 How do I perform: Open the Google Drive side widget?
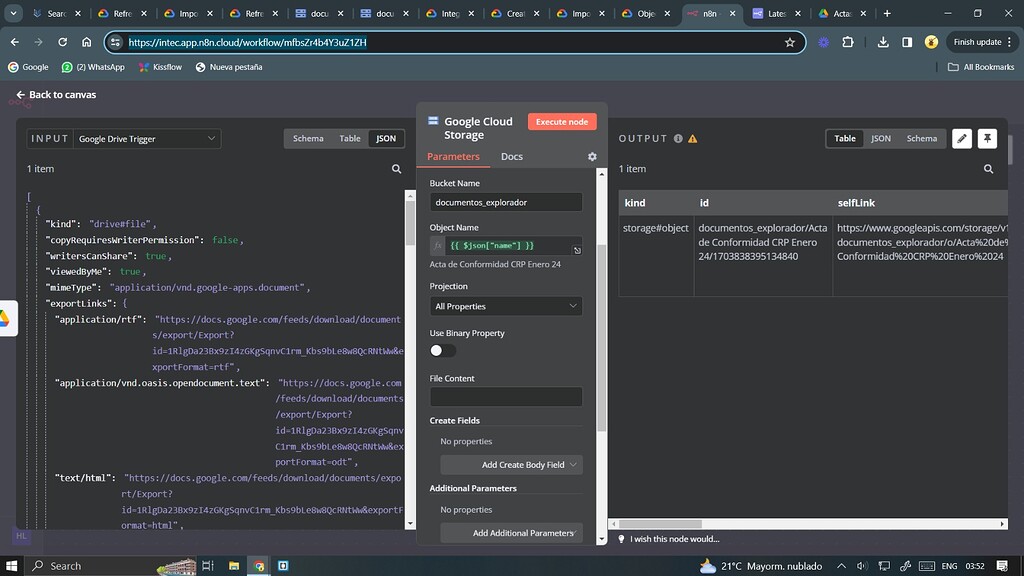tap(7, 319)
